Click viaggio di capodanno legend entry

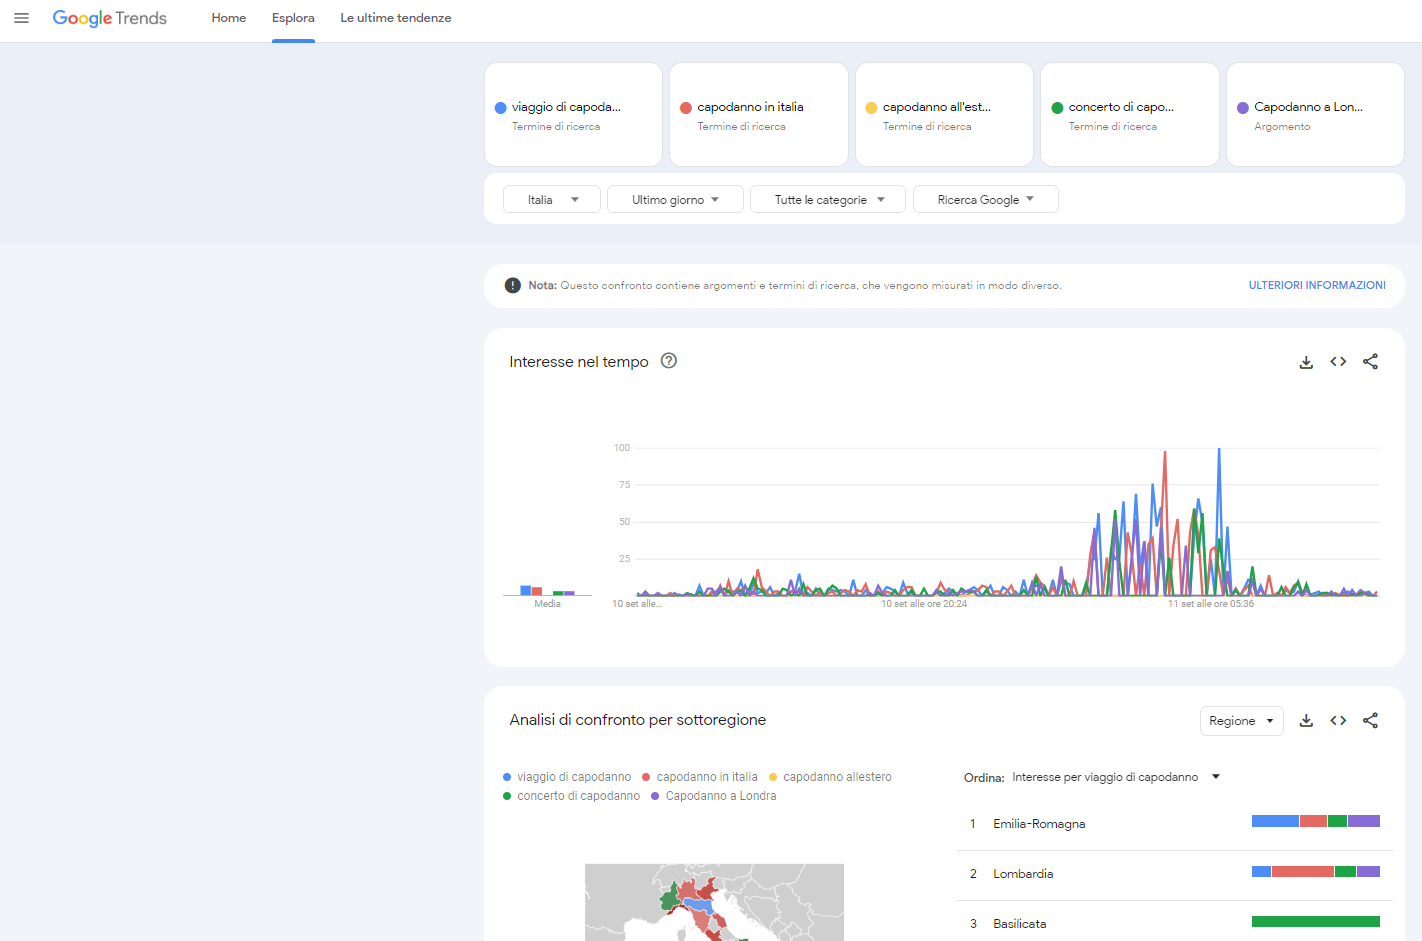pyautogui.click(x=567, y=777)
